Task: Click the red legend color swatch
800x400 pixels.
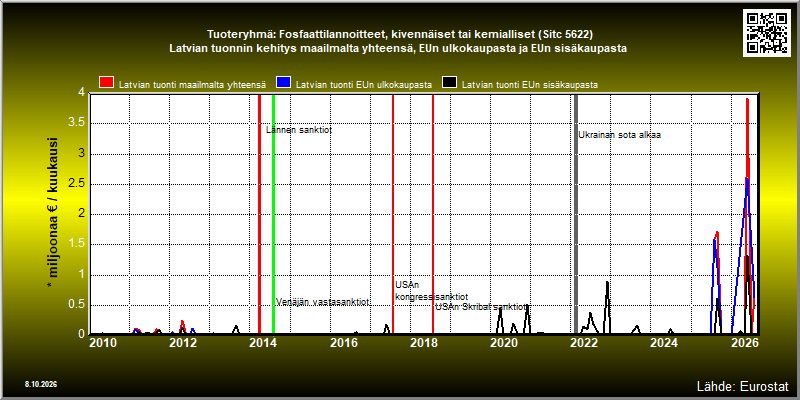Action: (x=107, y=83)
